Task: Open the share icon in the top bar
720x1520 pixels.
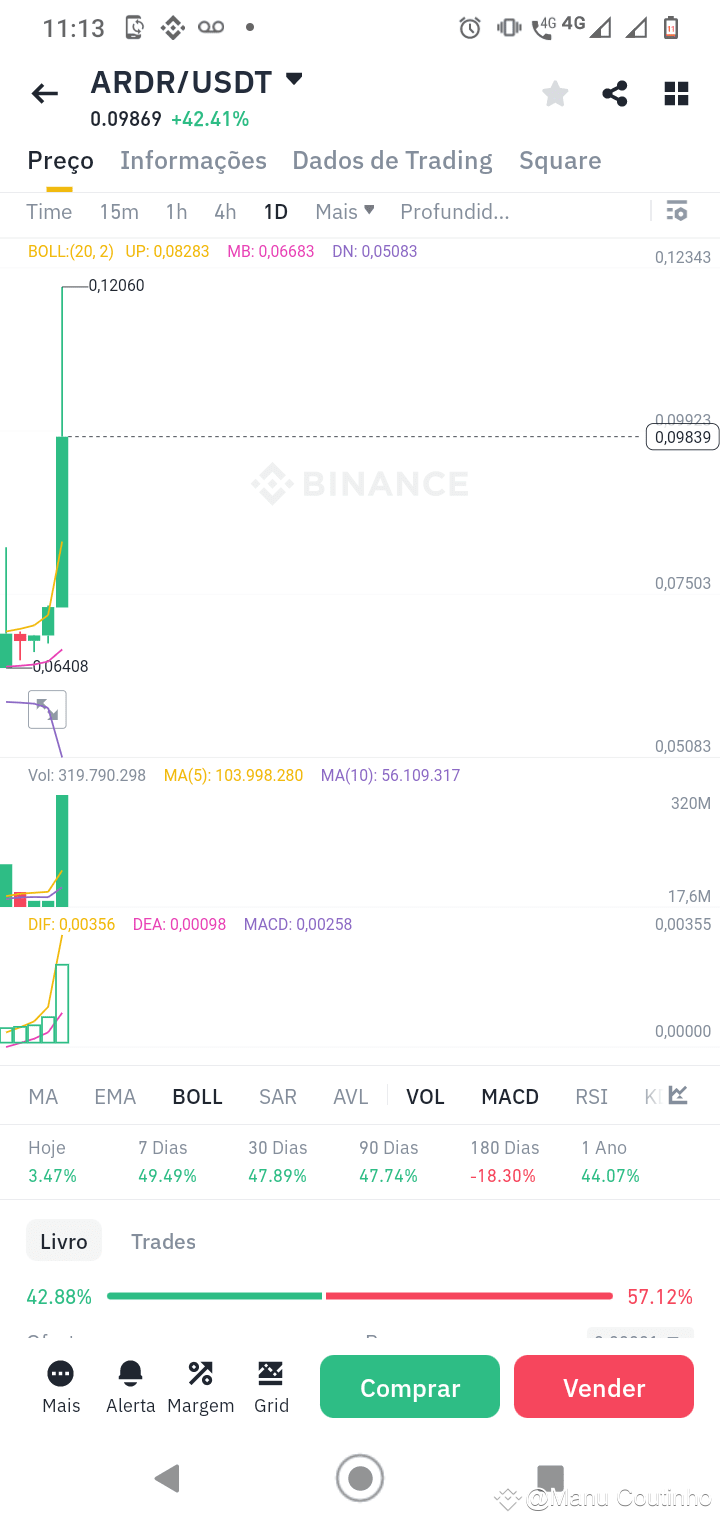Action: pos(614,93)
